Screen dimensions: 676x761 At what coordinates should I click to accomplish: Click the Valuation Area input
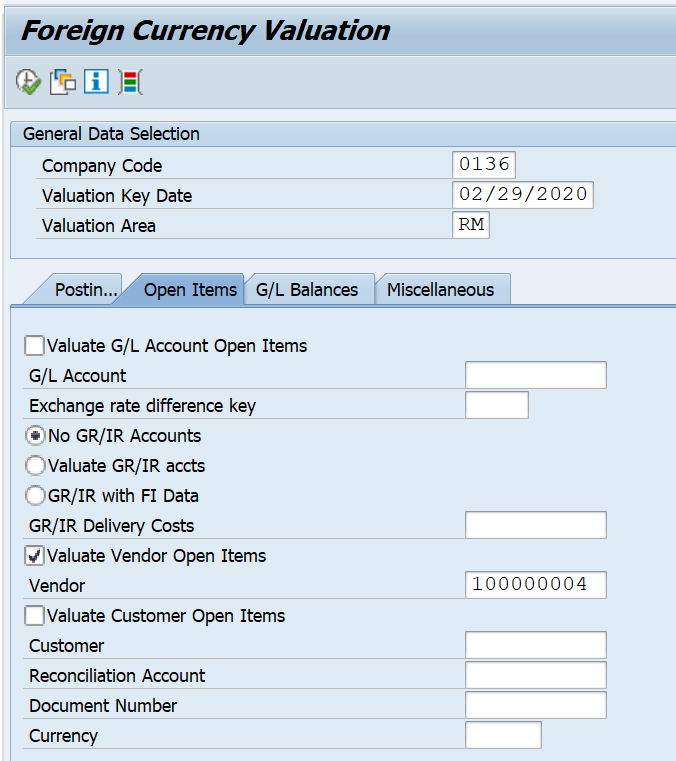tap(471, 225)
